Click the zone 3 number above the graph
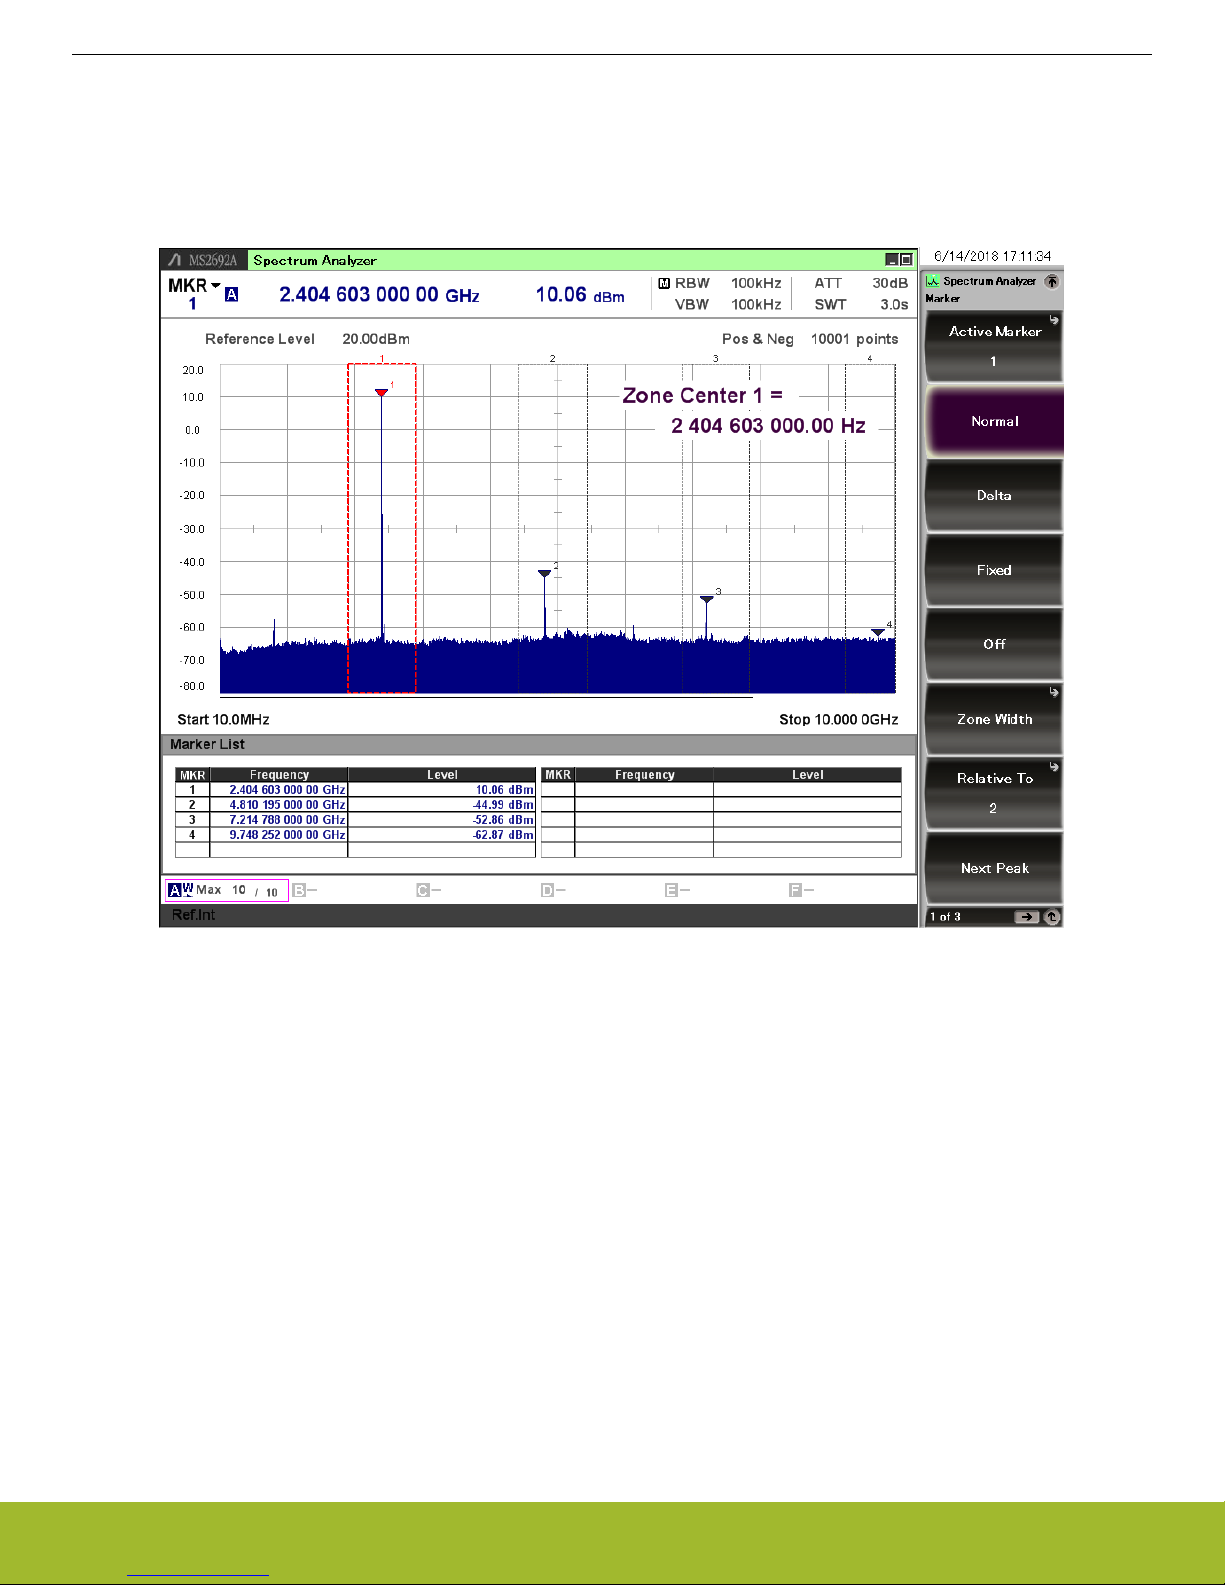This screenshot has width=1225, height=1585. 715,358
